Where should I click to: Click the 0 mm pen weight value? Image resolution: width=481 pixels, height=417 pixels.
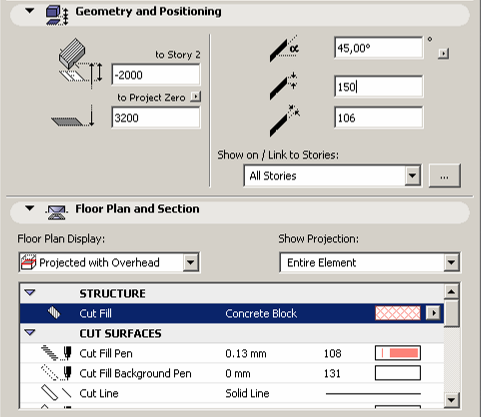238,373
